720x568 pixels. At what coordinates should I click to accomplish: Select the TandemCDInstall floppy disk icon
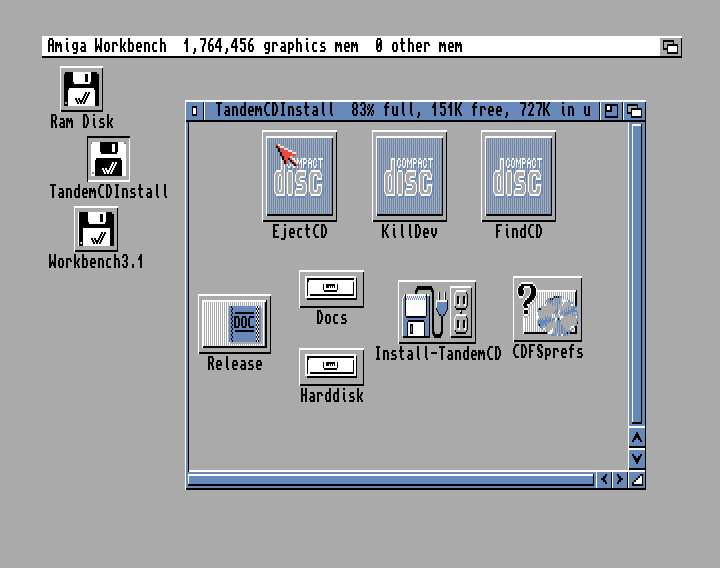click(108, 159)
